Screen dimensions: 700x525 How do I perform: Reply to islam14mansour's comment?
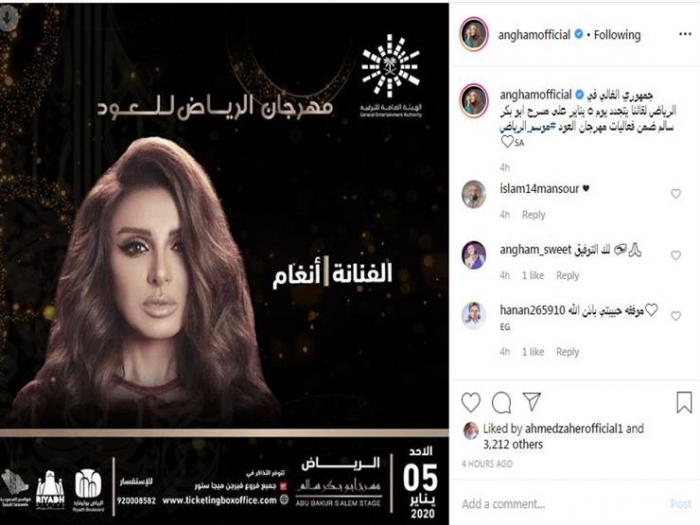click(x=533, y=215)
